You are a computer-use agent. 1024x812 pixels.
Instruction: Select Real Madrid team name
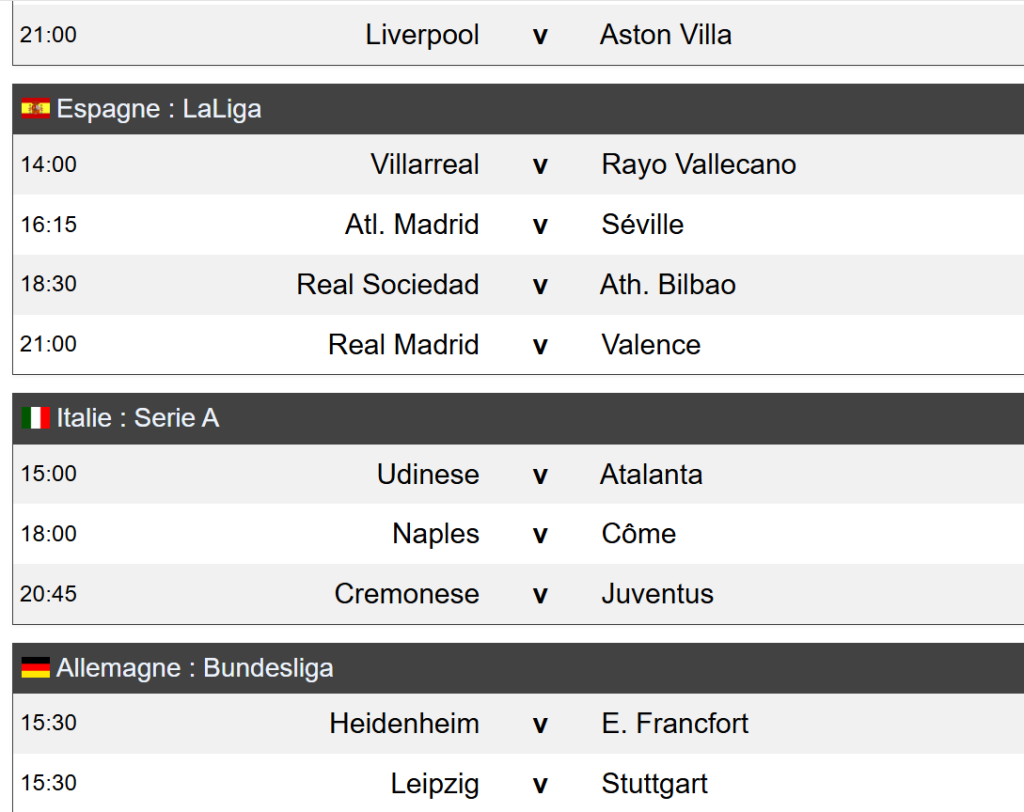(x=403, y=345)
